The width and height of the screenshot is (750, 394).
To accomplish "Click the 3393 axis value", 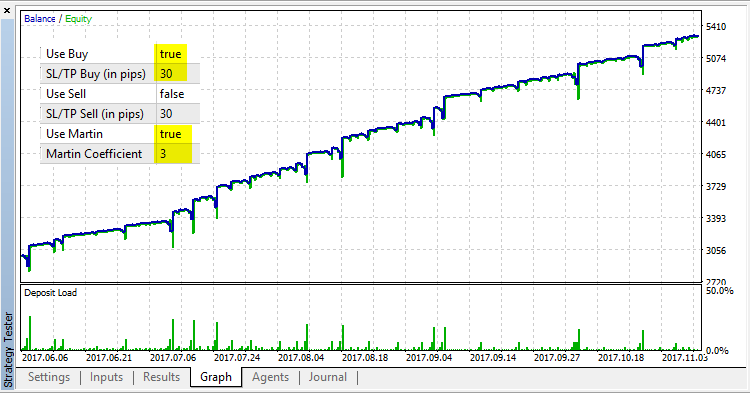I will 716,219.
